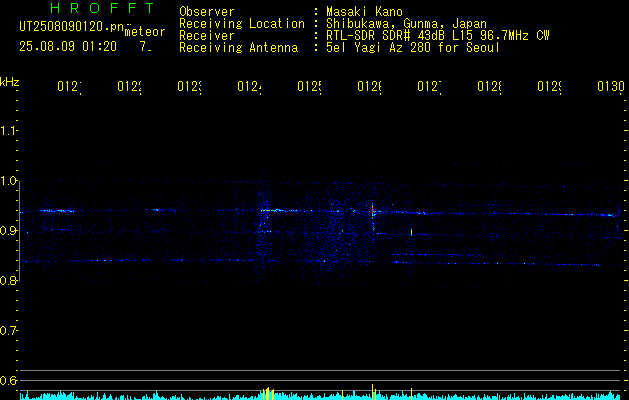The width and height of the screenshot is (629, 400).
Task: Click the "Receiver" label
Action: 207,36
